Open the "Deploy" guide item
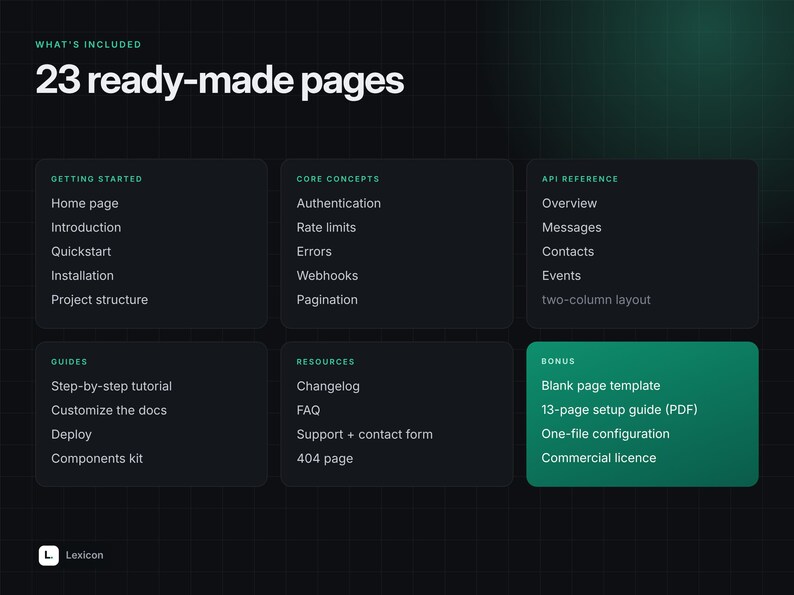794x595 pixels. 71,434
